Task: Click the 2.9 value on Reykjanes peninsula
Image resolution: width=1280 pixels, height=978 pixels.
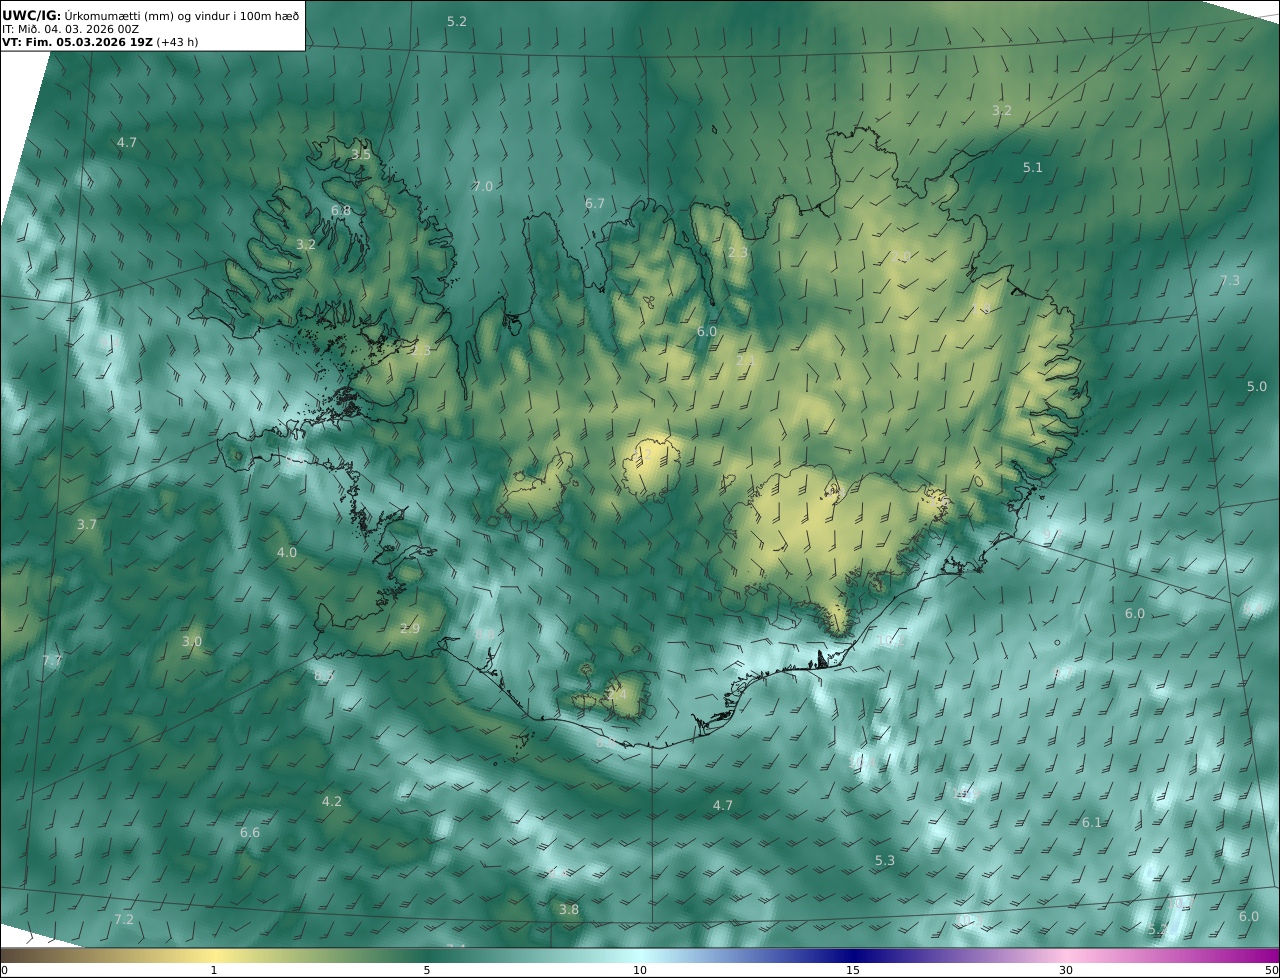Action: [410, 628]
